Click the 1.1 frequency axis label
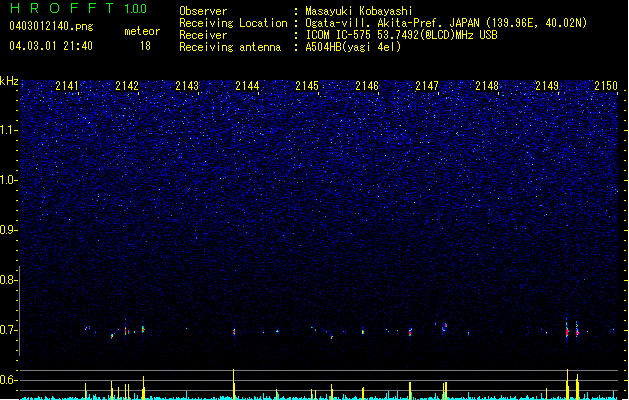 [9, 130]
